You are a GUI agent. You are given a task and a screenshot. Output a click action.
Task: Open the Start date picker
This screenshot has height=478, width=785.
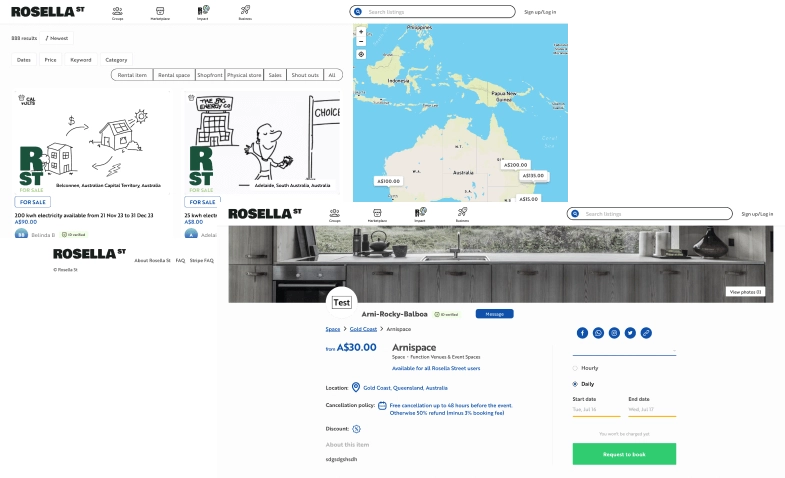click(x=596, y=409)
